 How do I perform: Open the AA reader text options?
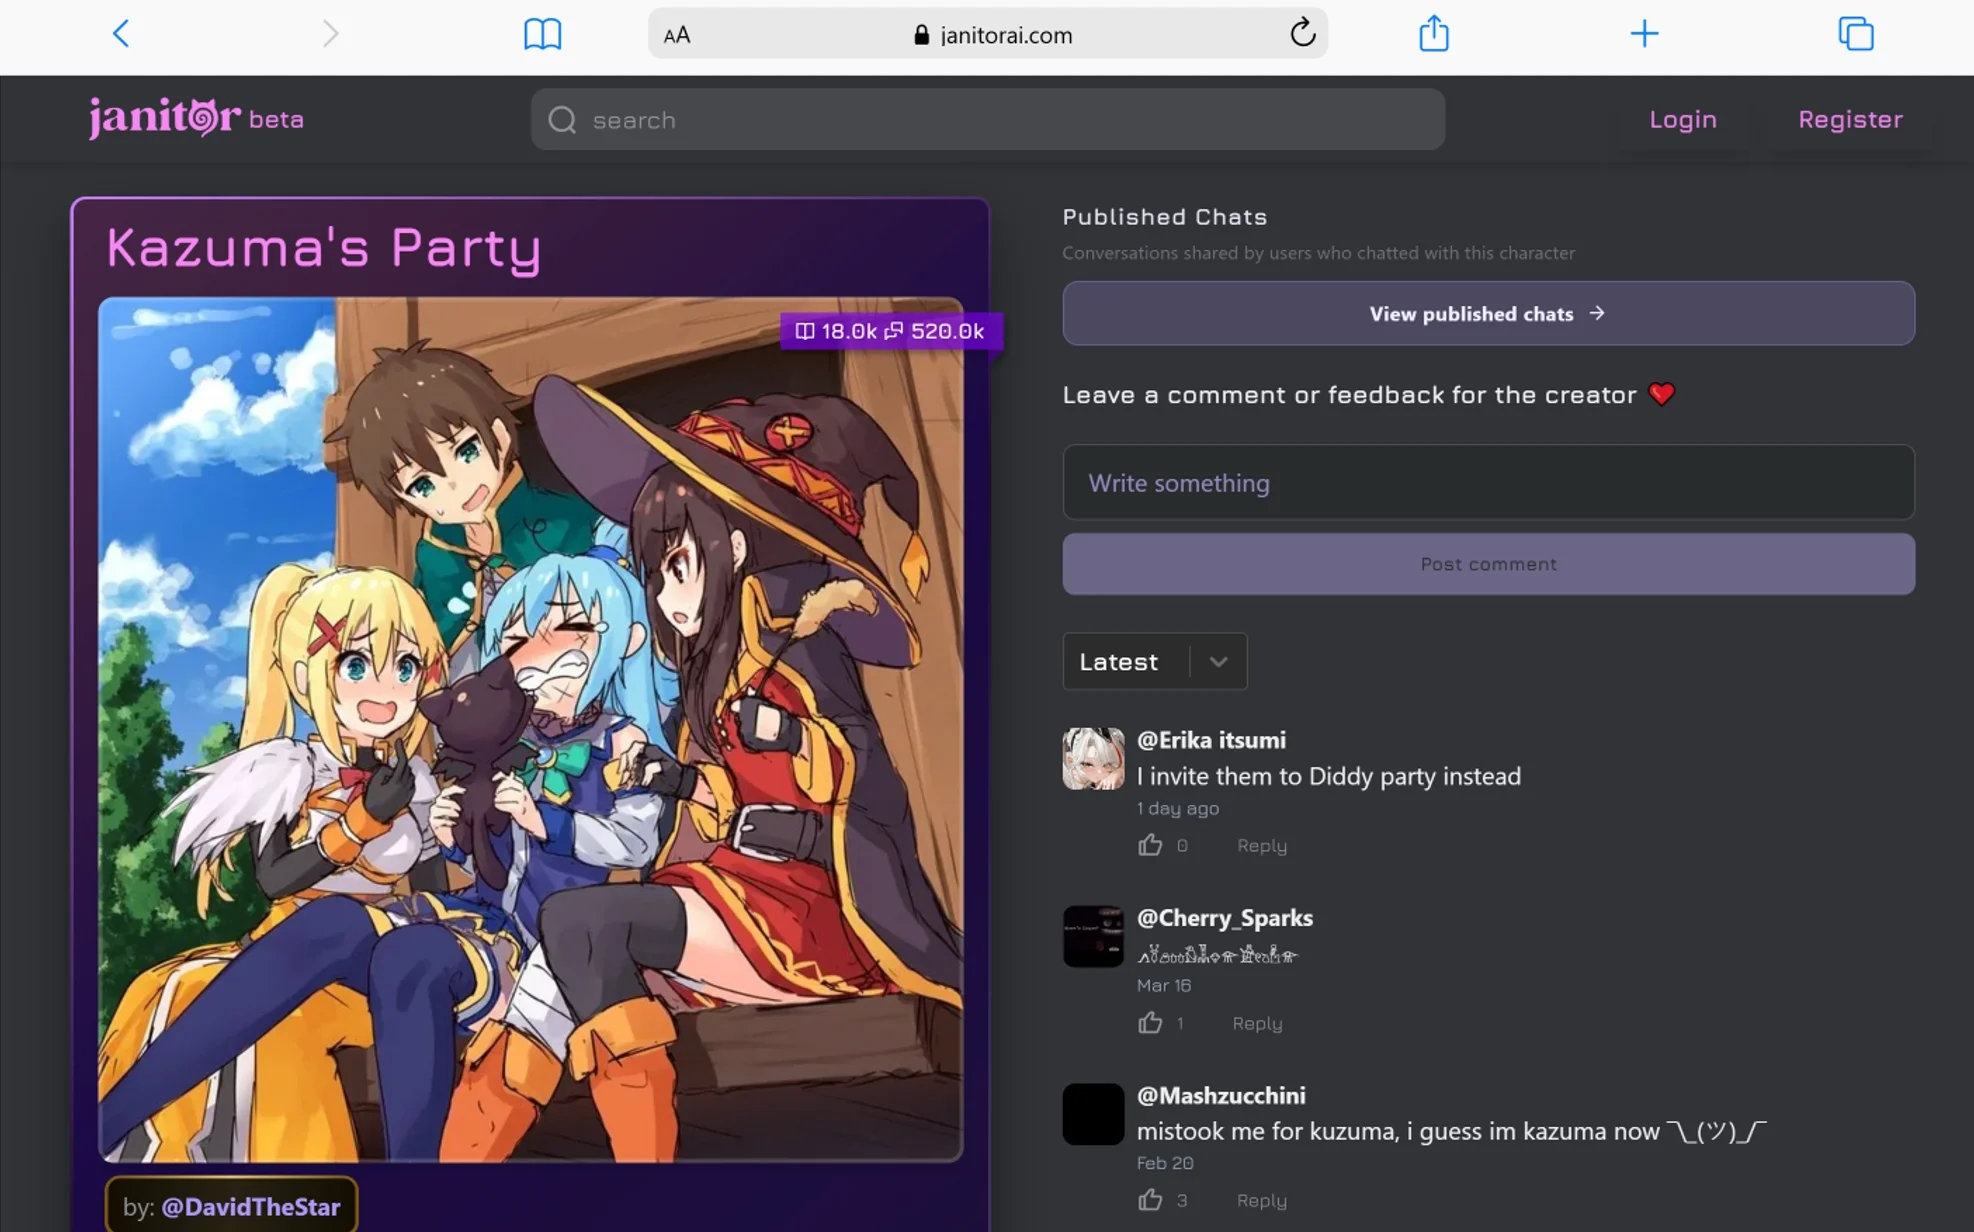click(677, 35)
